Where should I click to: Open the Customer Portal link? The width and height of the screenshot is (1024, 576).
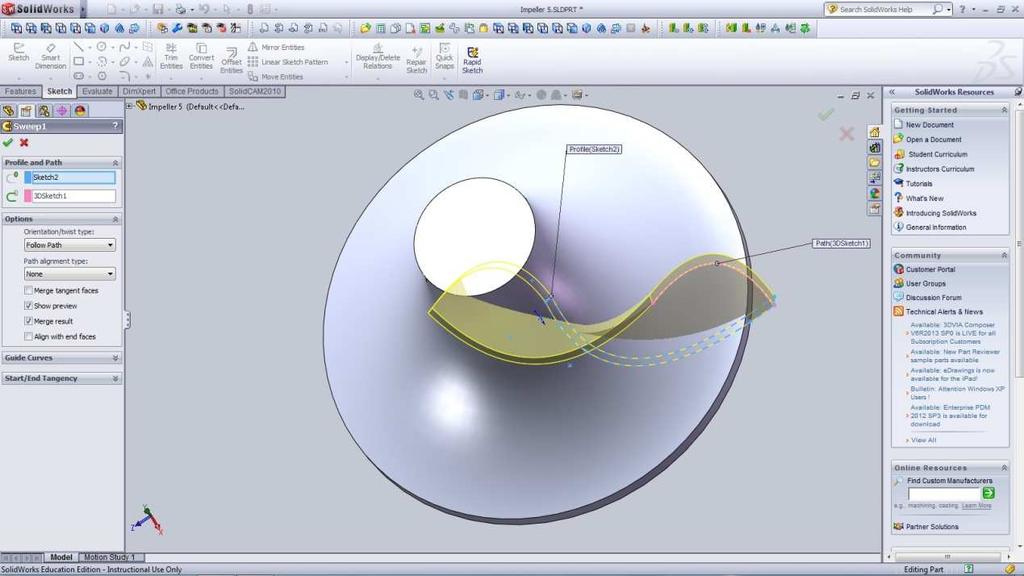930,269
